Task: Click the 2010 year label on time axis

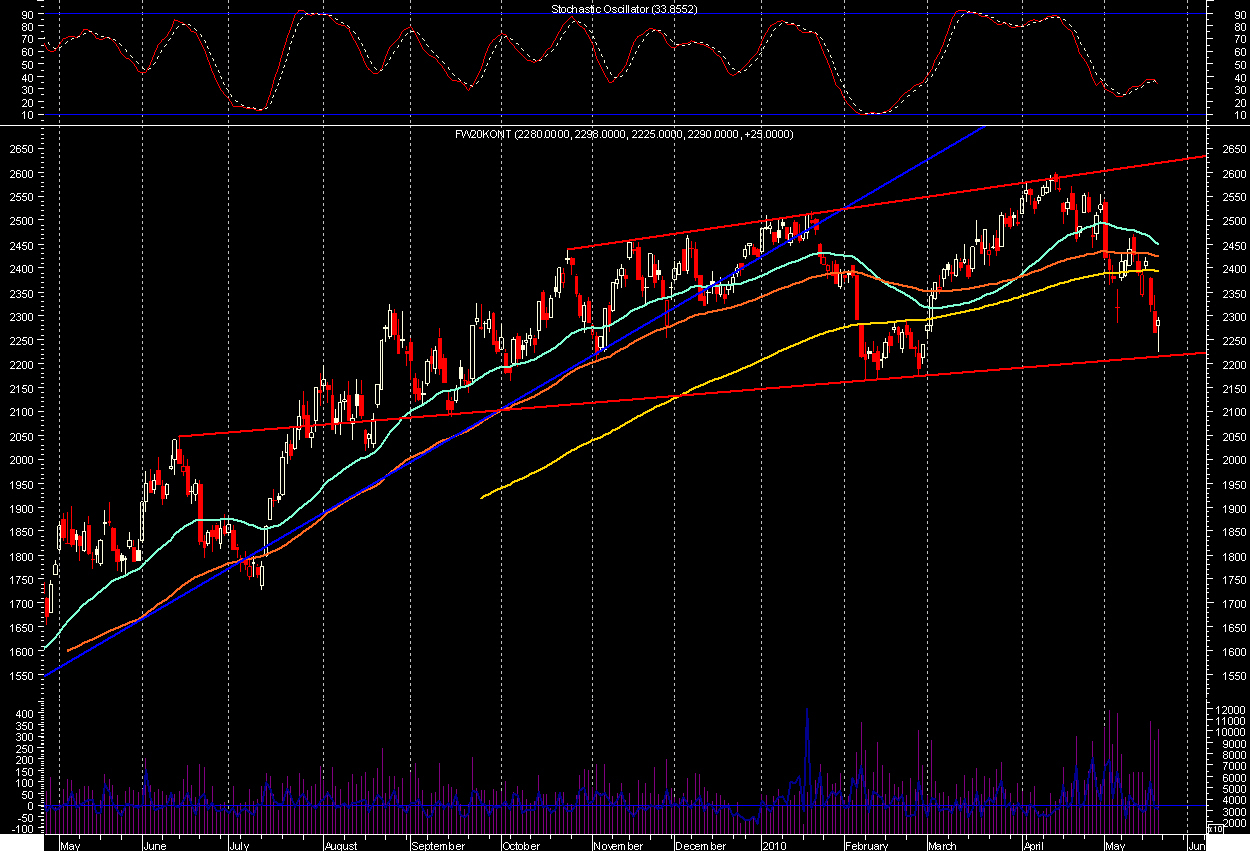Action: coord(775,844)
